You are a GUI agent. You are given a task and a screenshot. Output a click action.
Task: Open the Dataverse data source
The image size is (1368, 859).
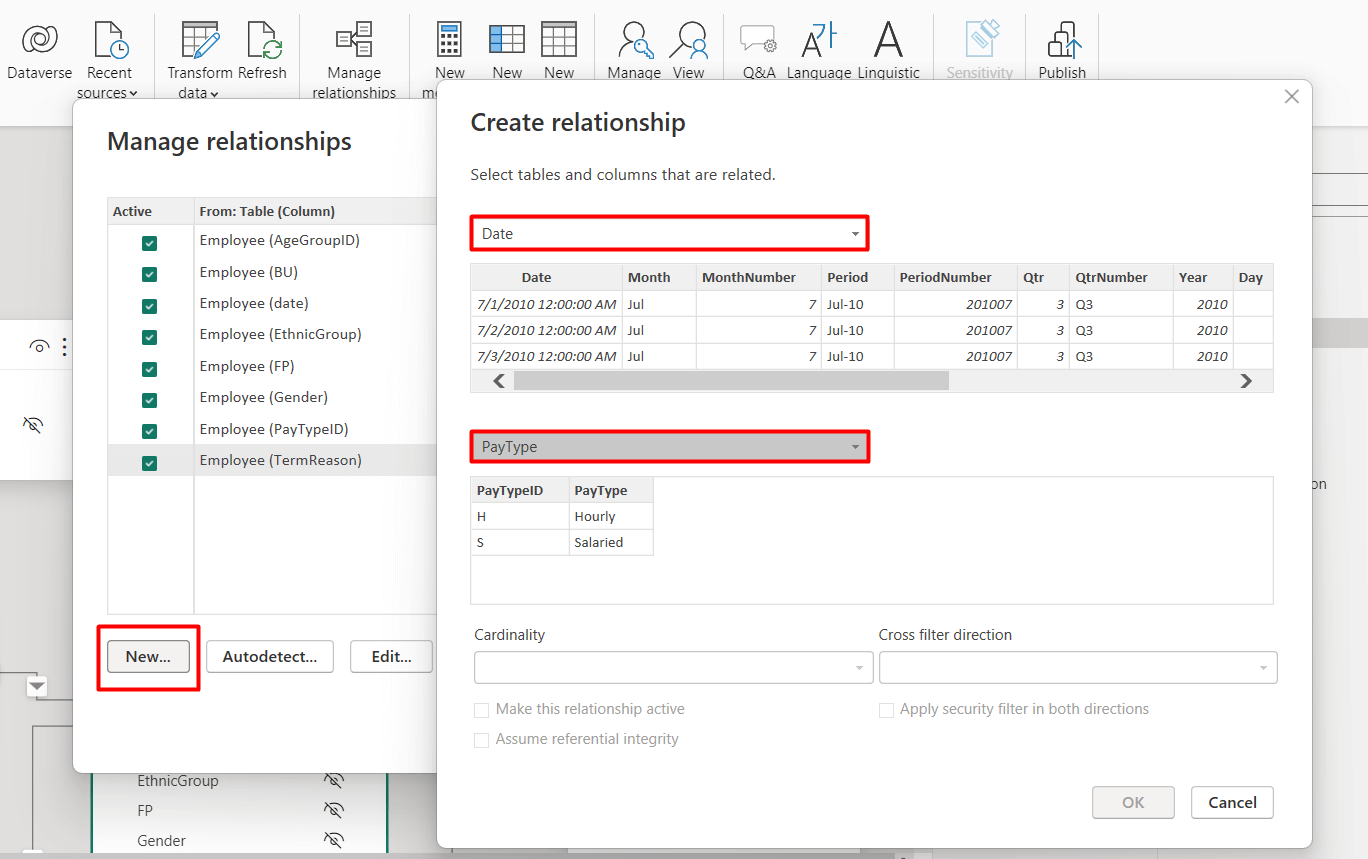tap(39, 40)
